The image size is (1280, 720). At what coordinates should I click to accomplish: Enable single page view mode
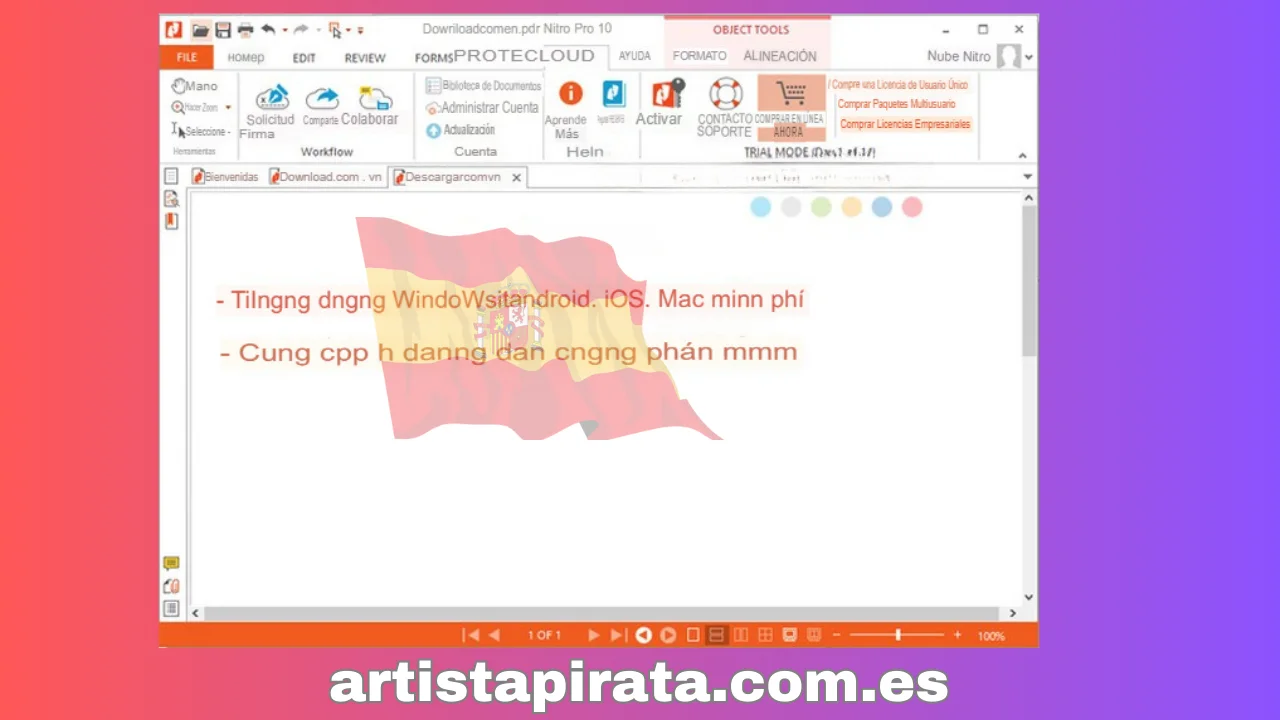tap(693, 635)
